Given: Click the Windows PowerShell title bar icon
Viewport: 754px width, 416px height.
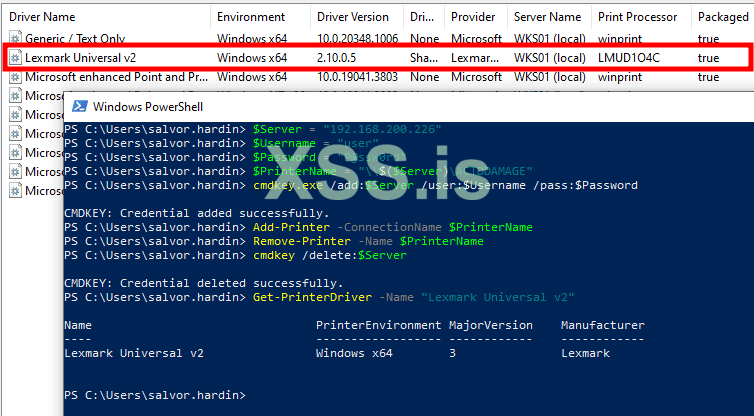Looking at the screenshot, I should pyautogui.click(x=79, y=106).
